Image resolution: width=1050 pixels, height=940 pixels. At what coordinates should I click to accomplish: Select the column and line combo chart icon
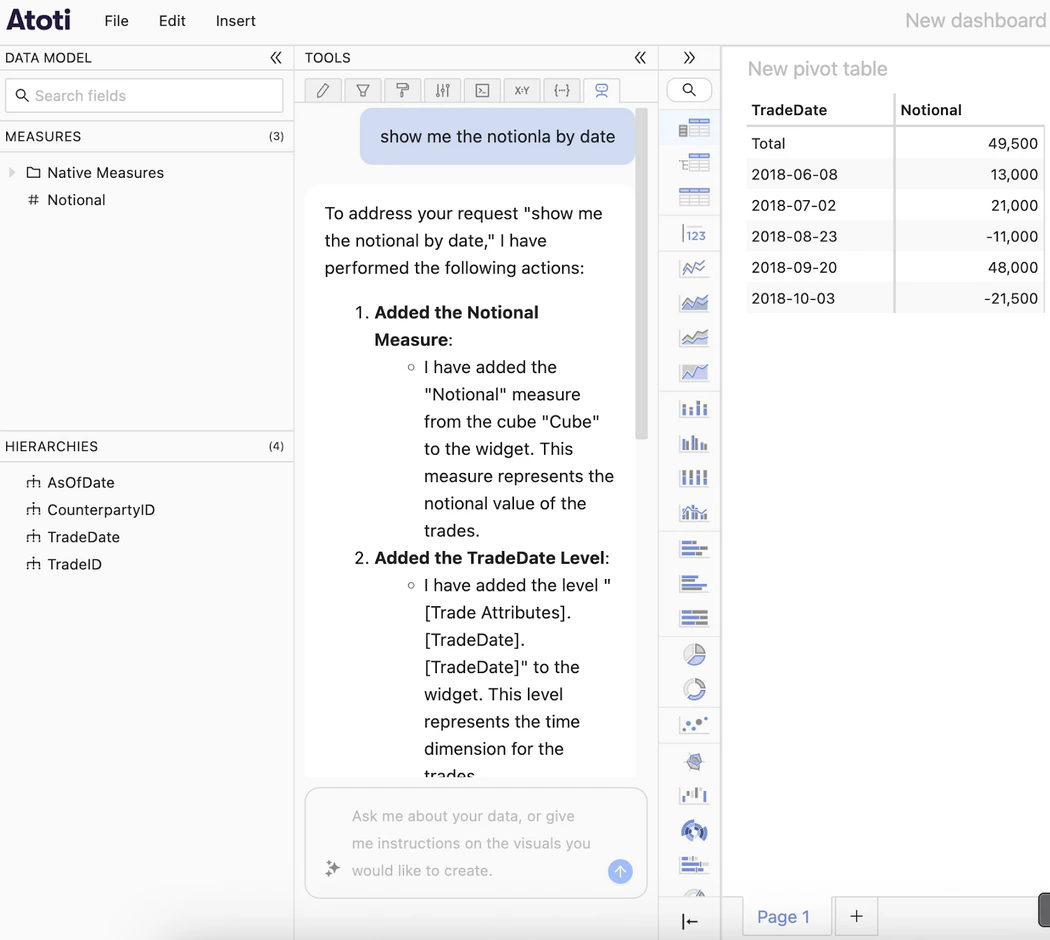[x=694, y=513]
